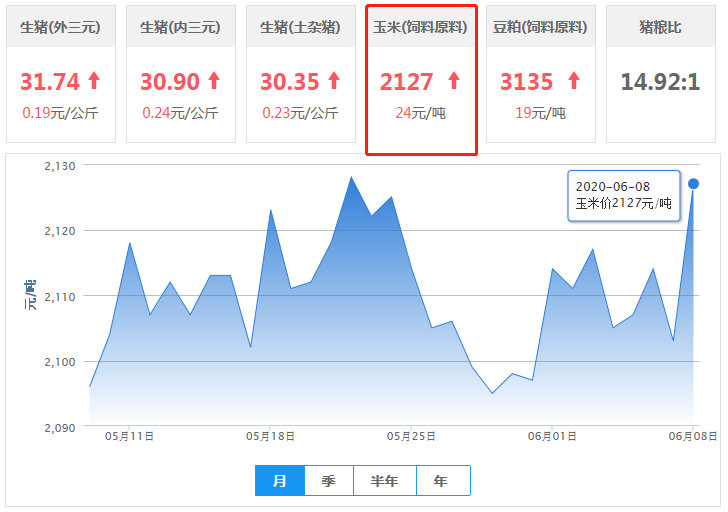Viewport: 728px width, 512px height.
Task: Switch chart to 半年 half-year view
Action: [384, 481]
